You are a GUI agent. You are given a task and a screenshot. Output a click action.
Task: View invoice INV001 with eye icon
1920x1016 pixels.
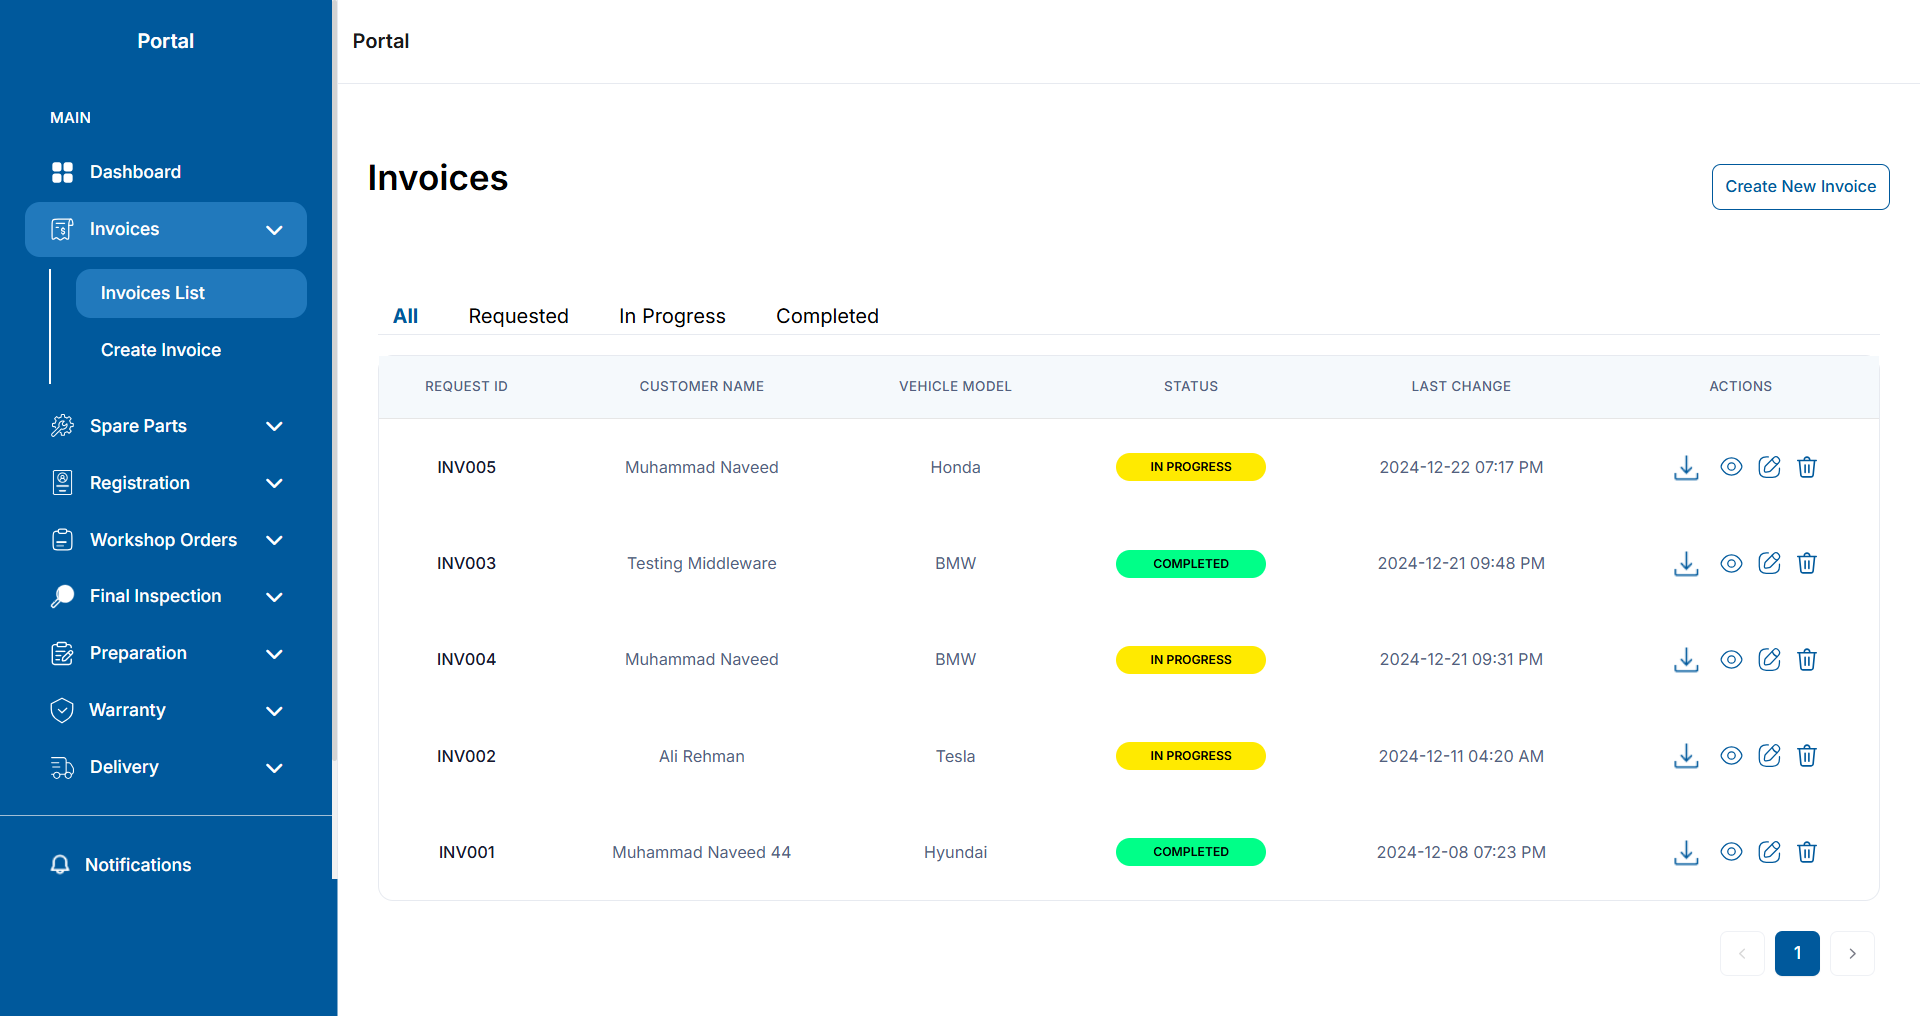[1731, 852]
